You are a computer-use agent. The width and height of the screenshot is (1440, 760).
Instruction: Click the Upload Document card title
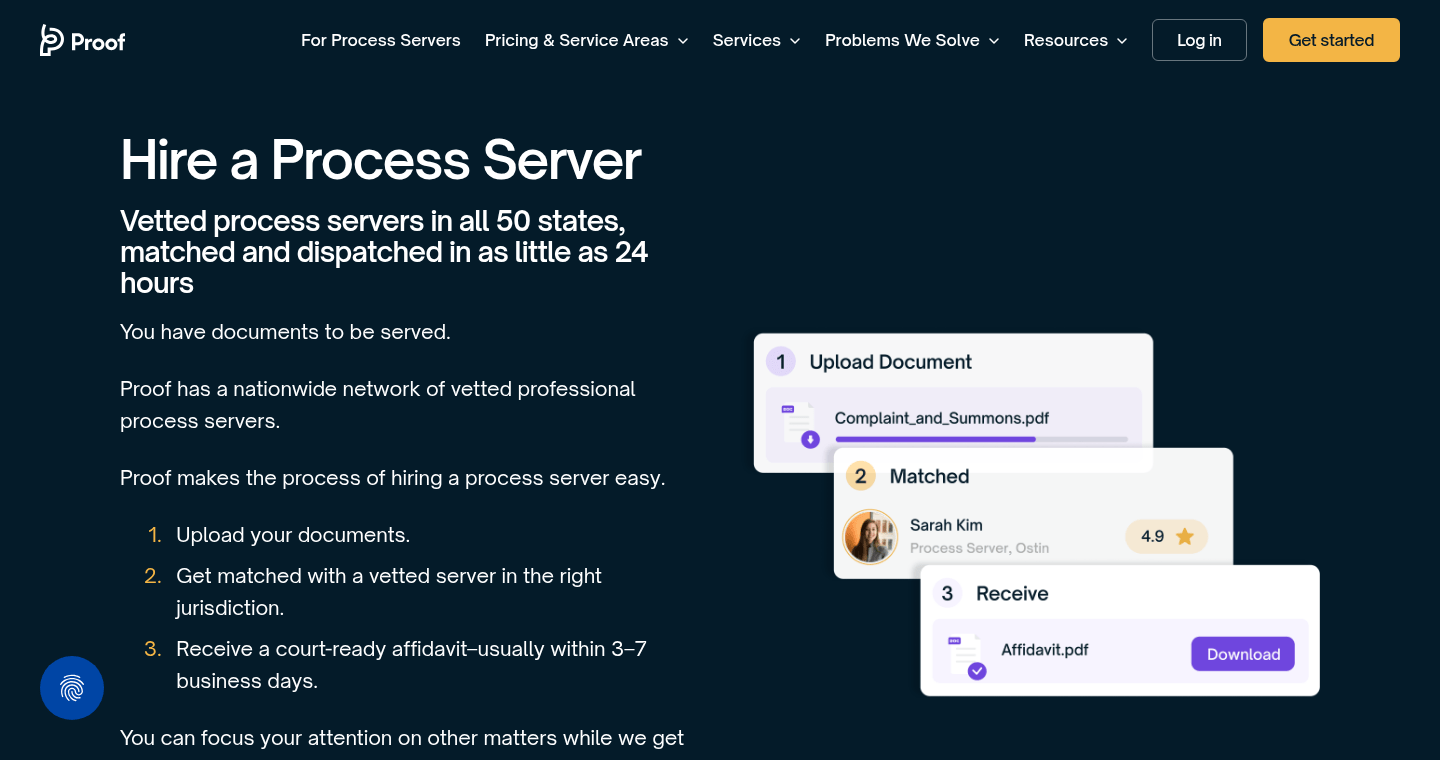click(891, 362)
